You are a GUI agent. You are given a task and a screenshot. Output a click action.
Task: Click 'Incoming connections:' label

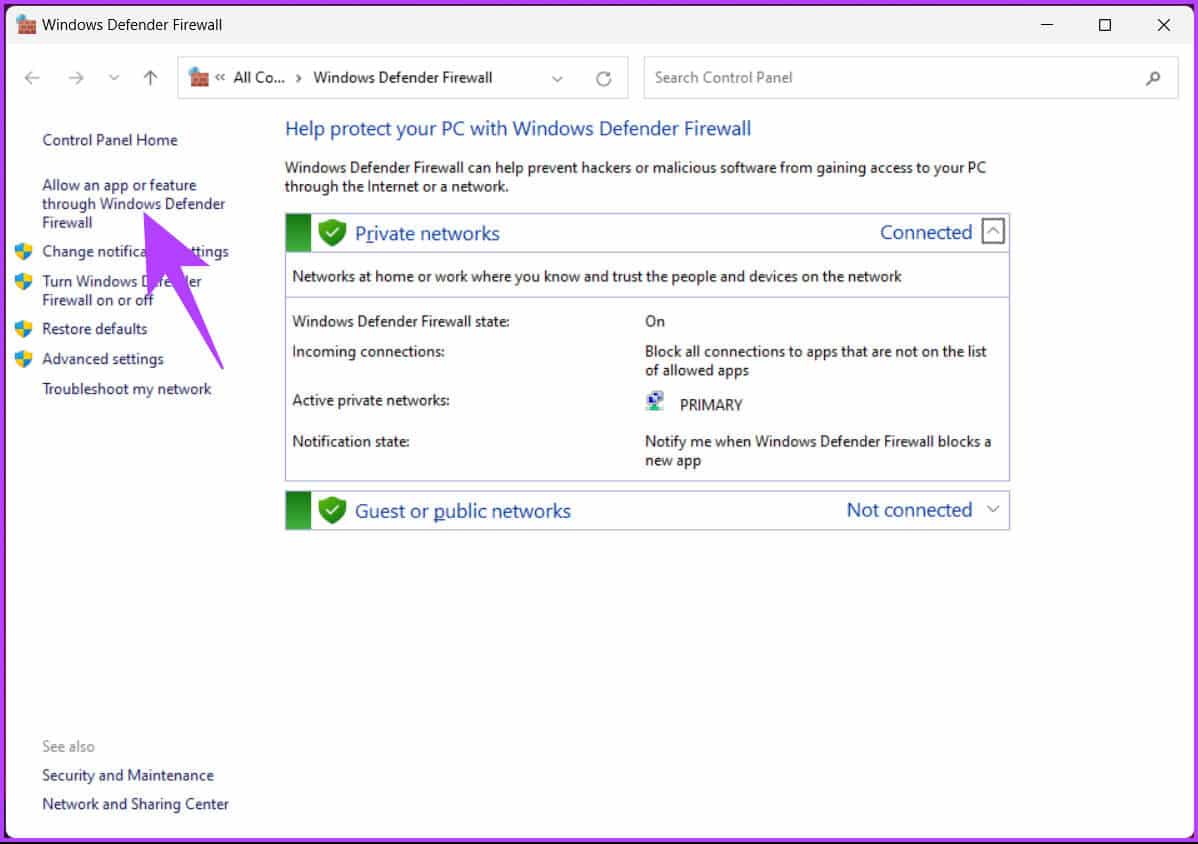(368, 352)
